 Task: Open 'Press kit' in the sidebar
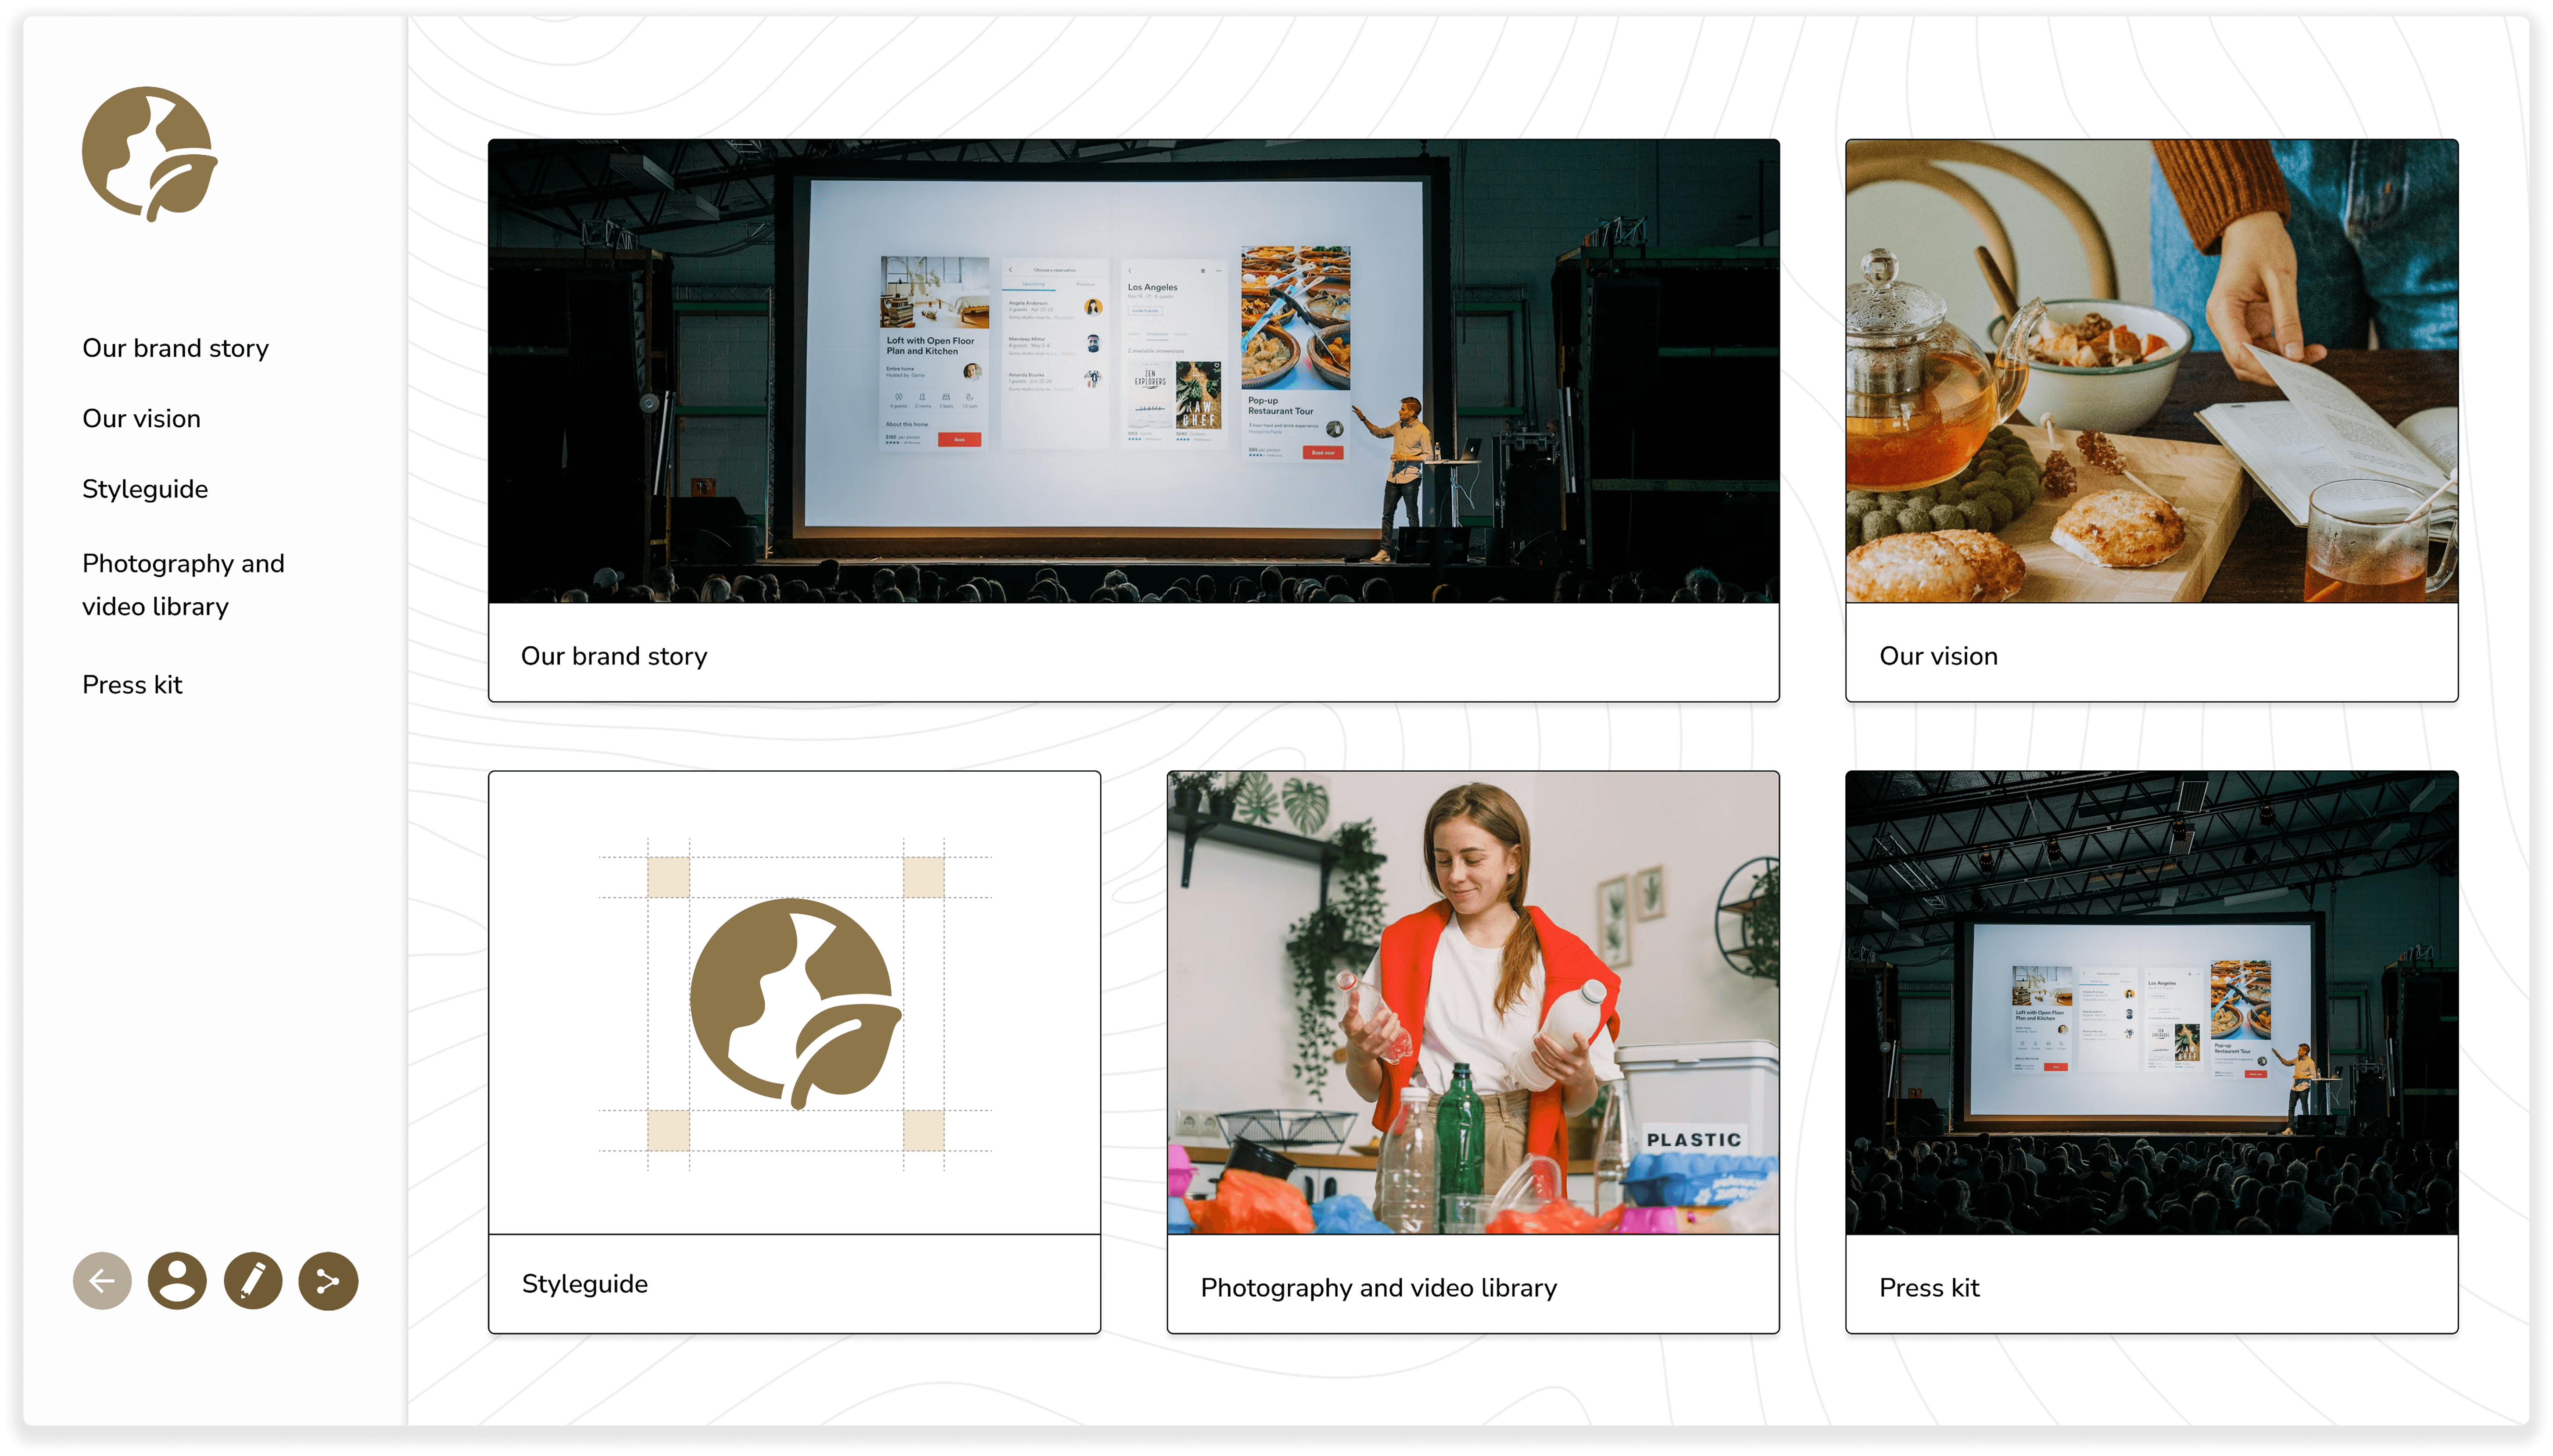132,685
